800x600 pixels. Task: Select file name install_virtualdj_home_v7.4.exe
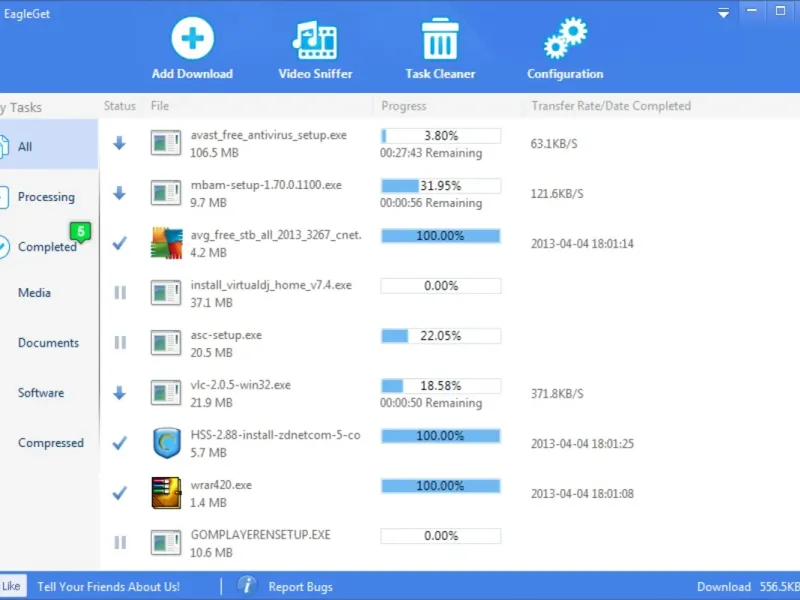[x=271, y=285]
